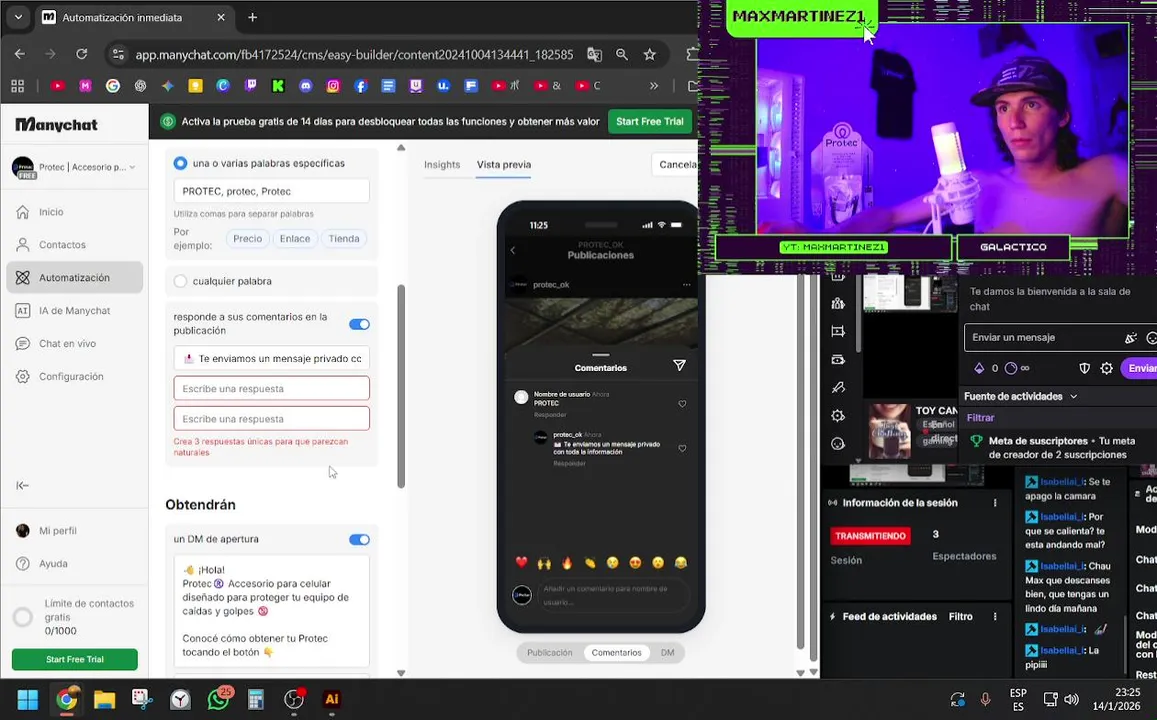This screenshot has width=1157, height=720.
Task: Click first empty 'Escribe una respuesta' field
Action: 272,388
